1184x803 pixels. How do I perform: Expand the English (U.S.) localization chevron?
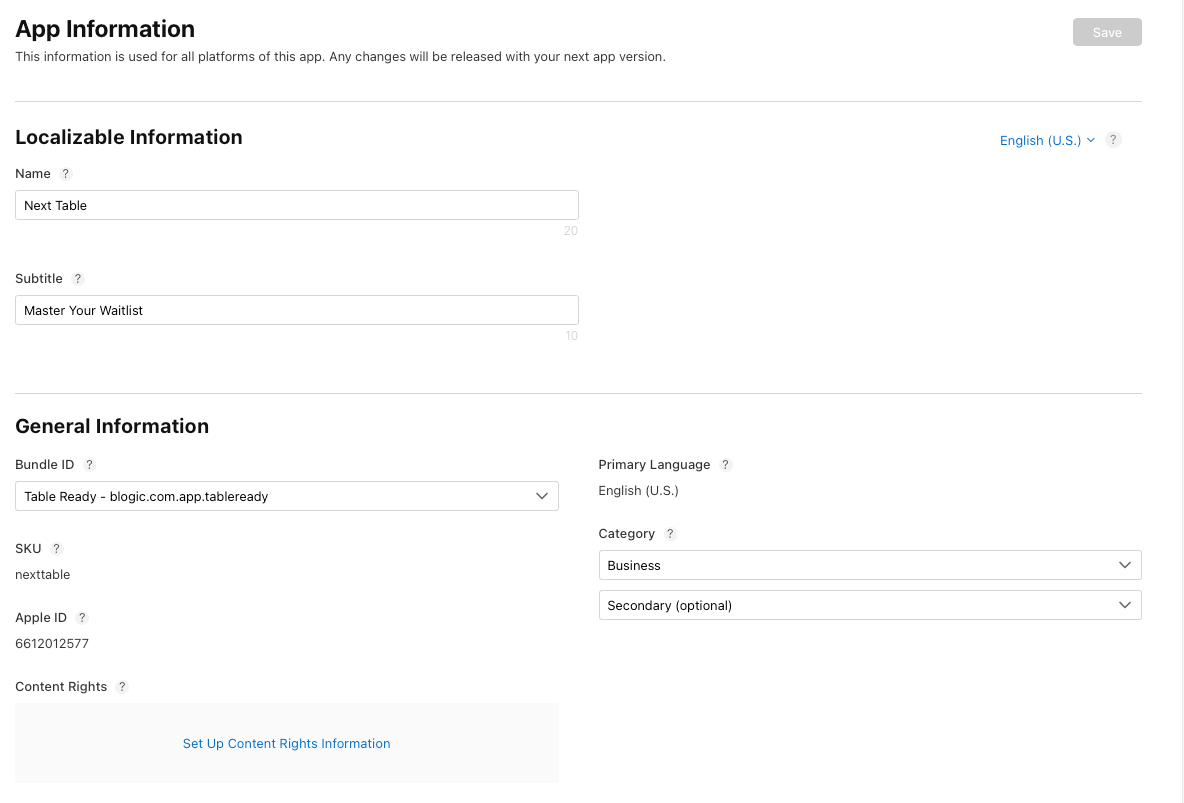1092,140
